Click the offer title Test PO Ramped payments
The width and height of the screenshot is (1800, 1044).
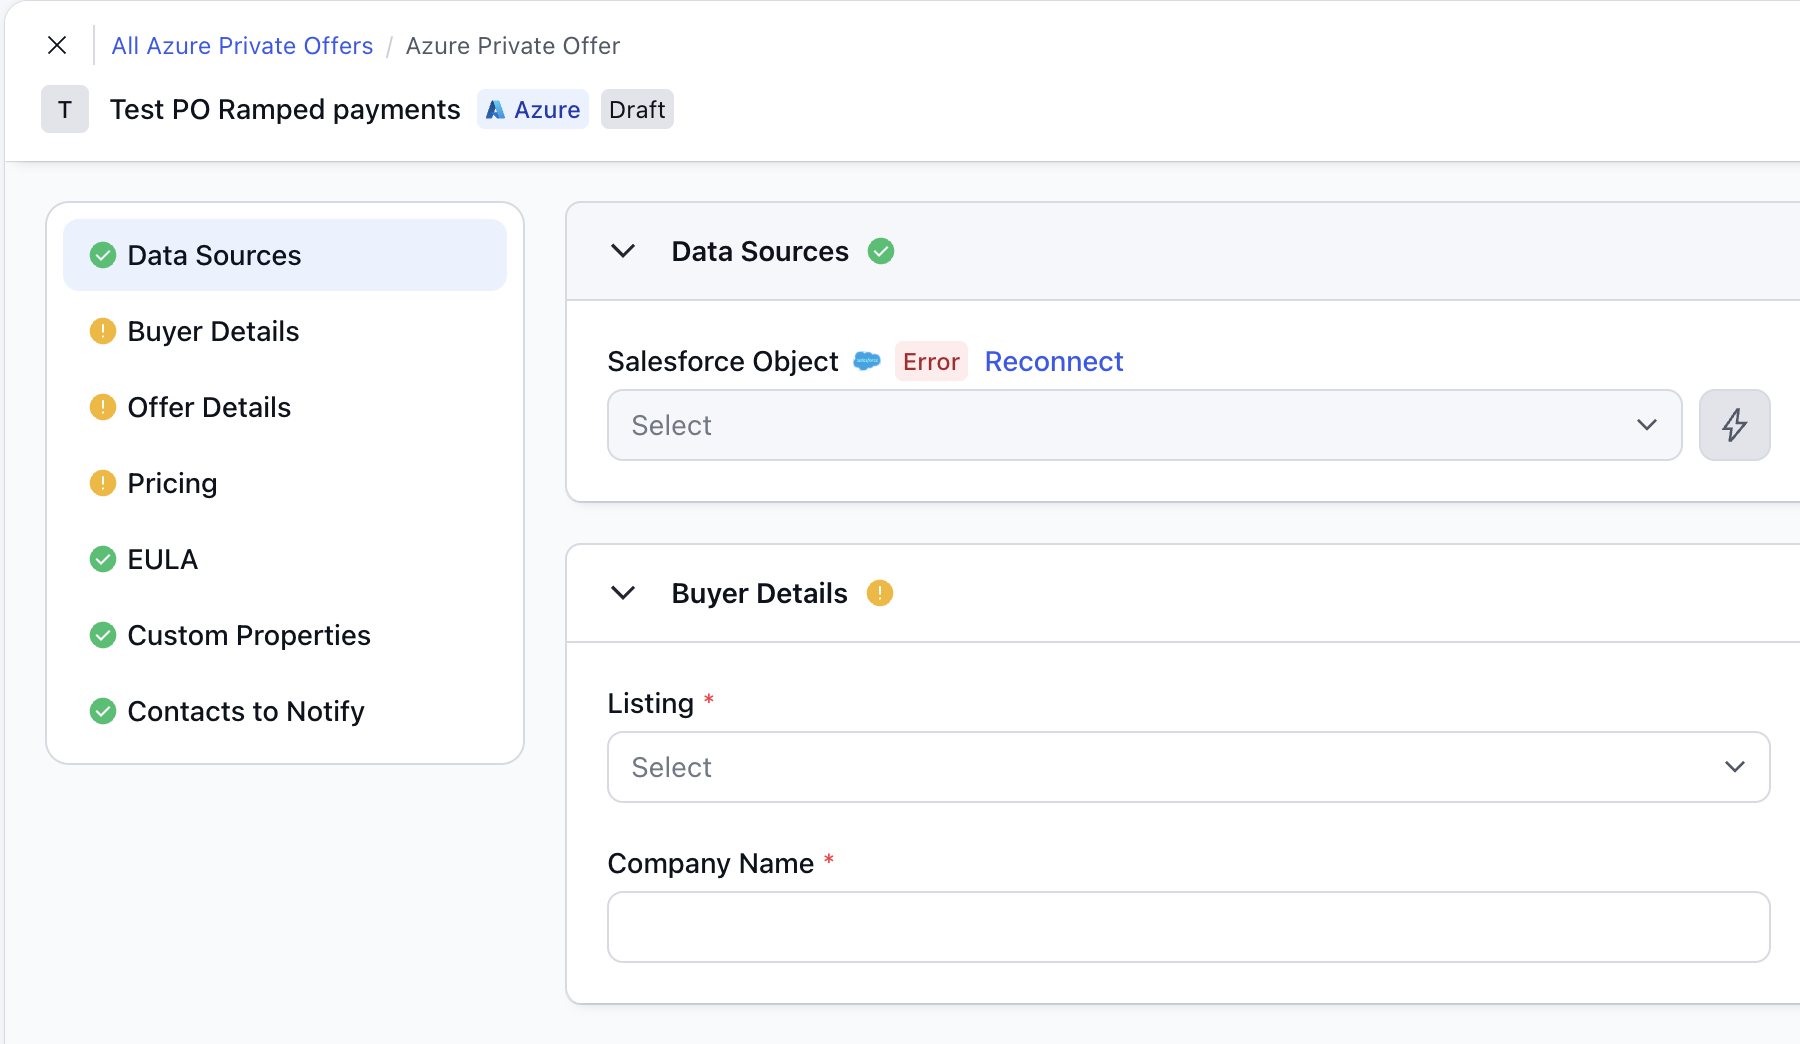coord(285,109)
